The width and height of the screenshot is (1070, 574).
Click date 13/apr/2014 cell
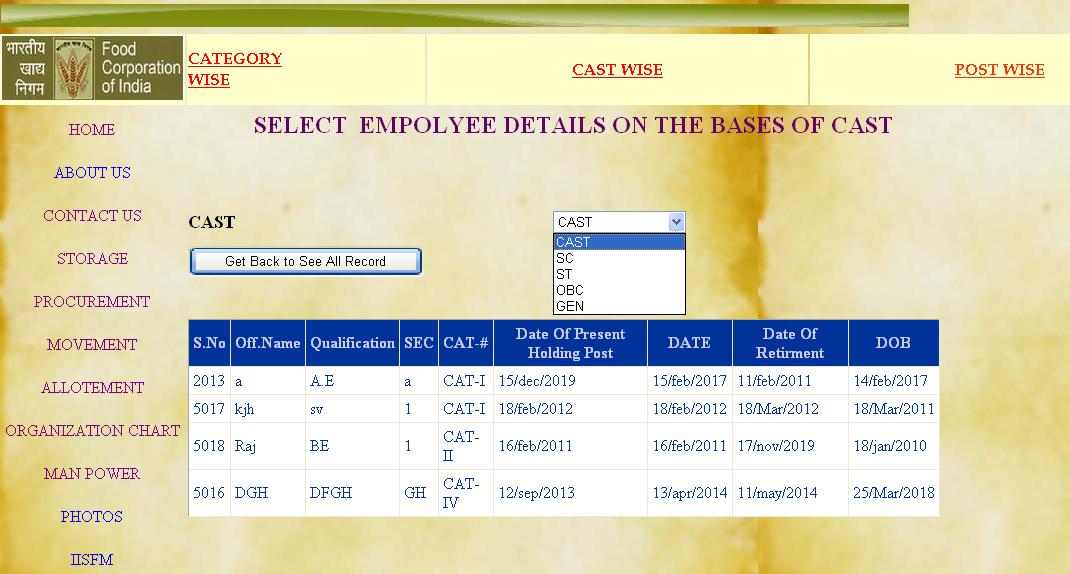click(689, 493)
